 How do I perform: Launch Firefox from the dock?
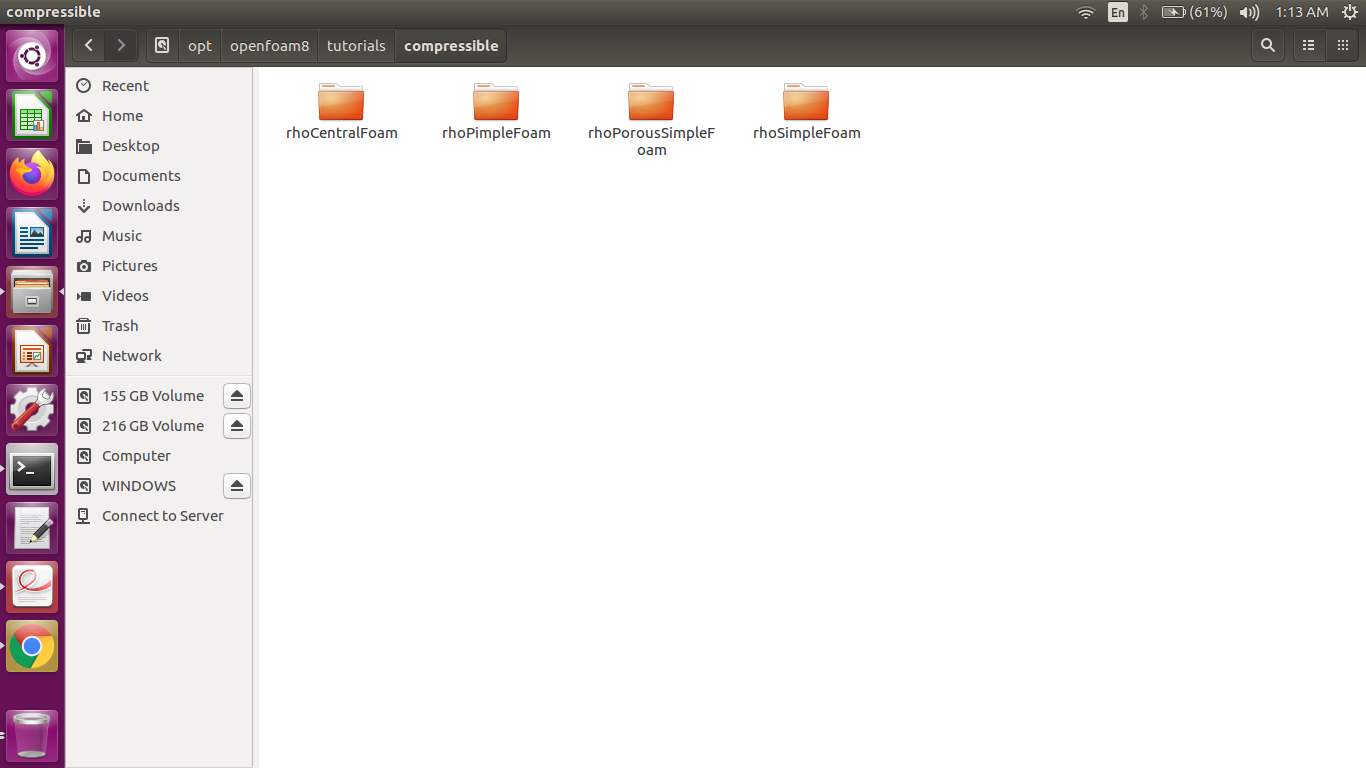tap(32, 175)
